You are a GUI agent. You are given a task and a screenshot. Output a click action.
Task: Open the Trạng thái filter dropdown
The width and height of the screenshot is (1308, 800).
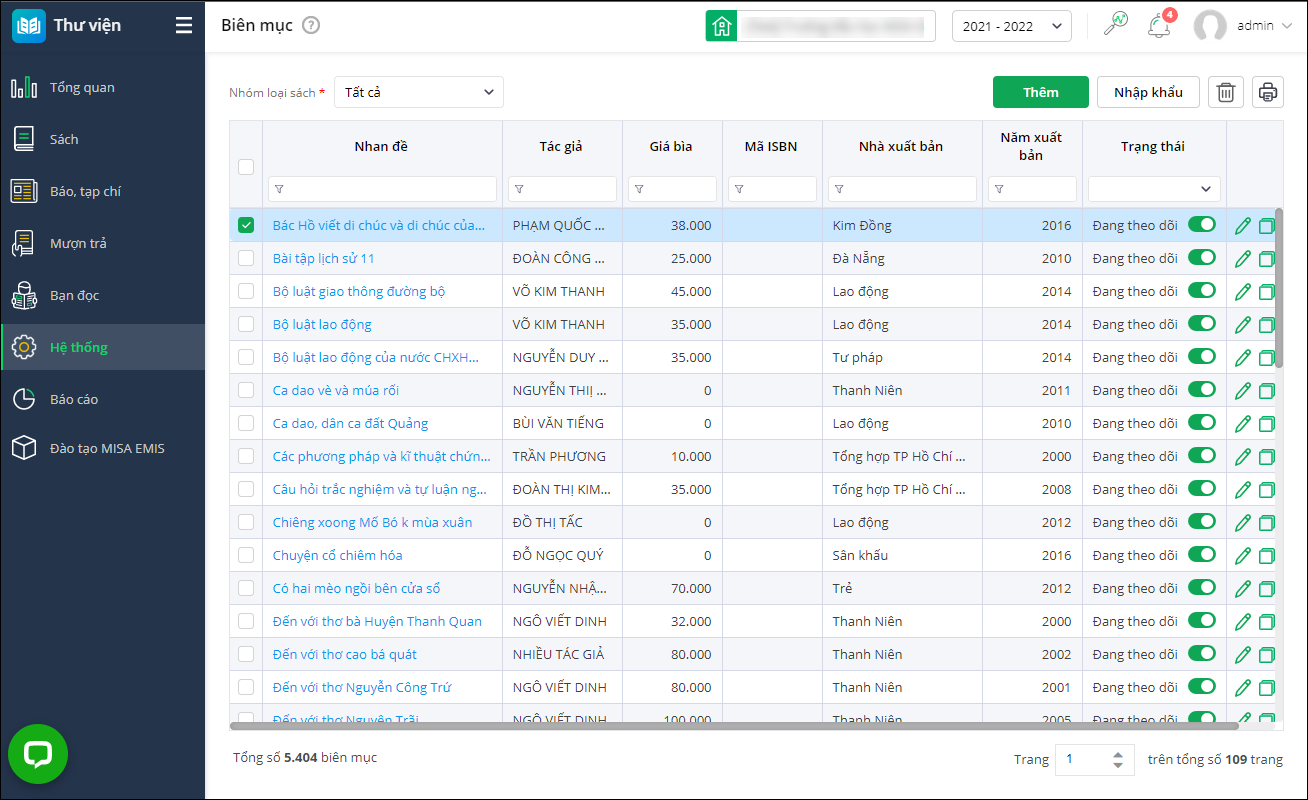click(x=1154, y=188)
